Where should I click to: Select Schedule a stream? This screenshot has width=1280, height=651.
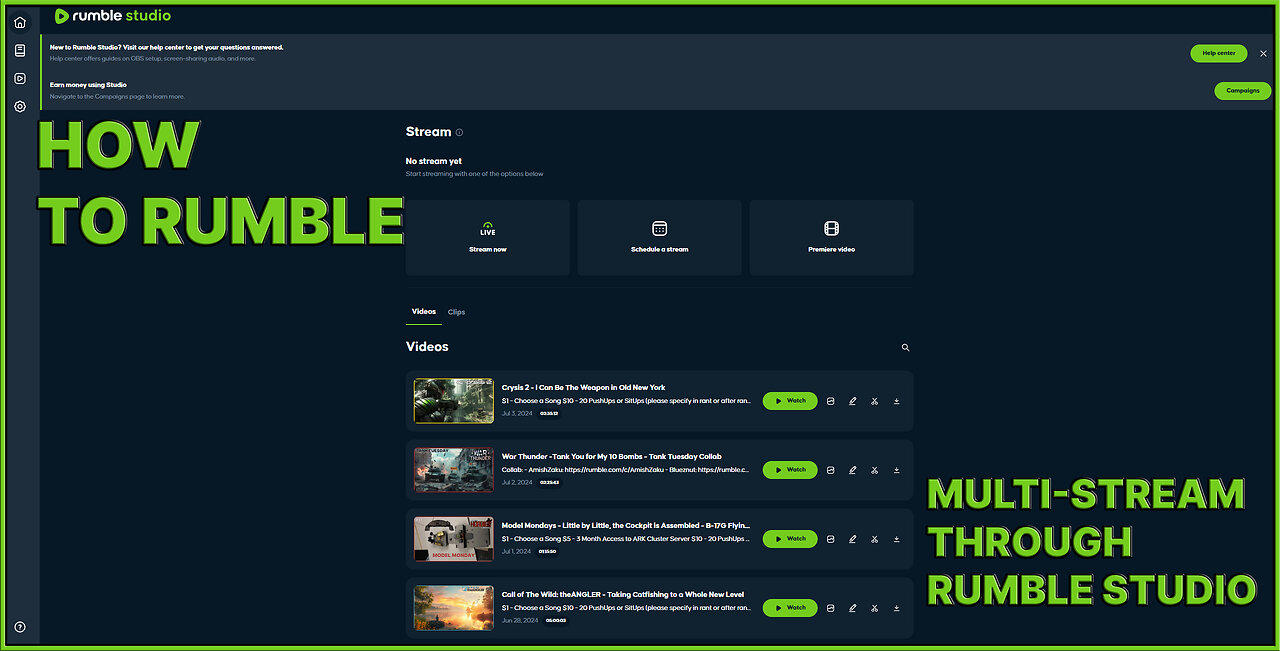(659, 237)
